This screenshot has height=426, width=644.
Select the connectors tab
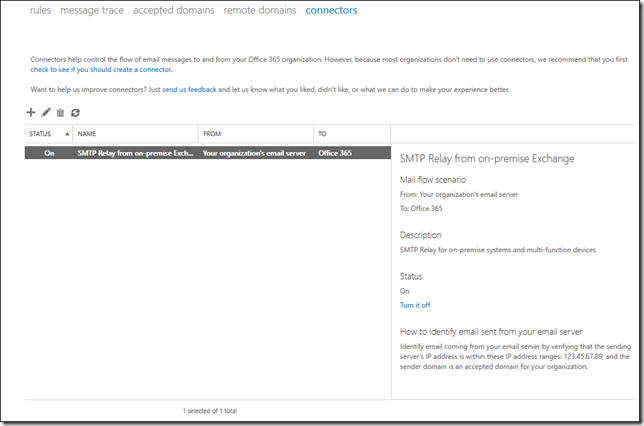331,10
